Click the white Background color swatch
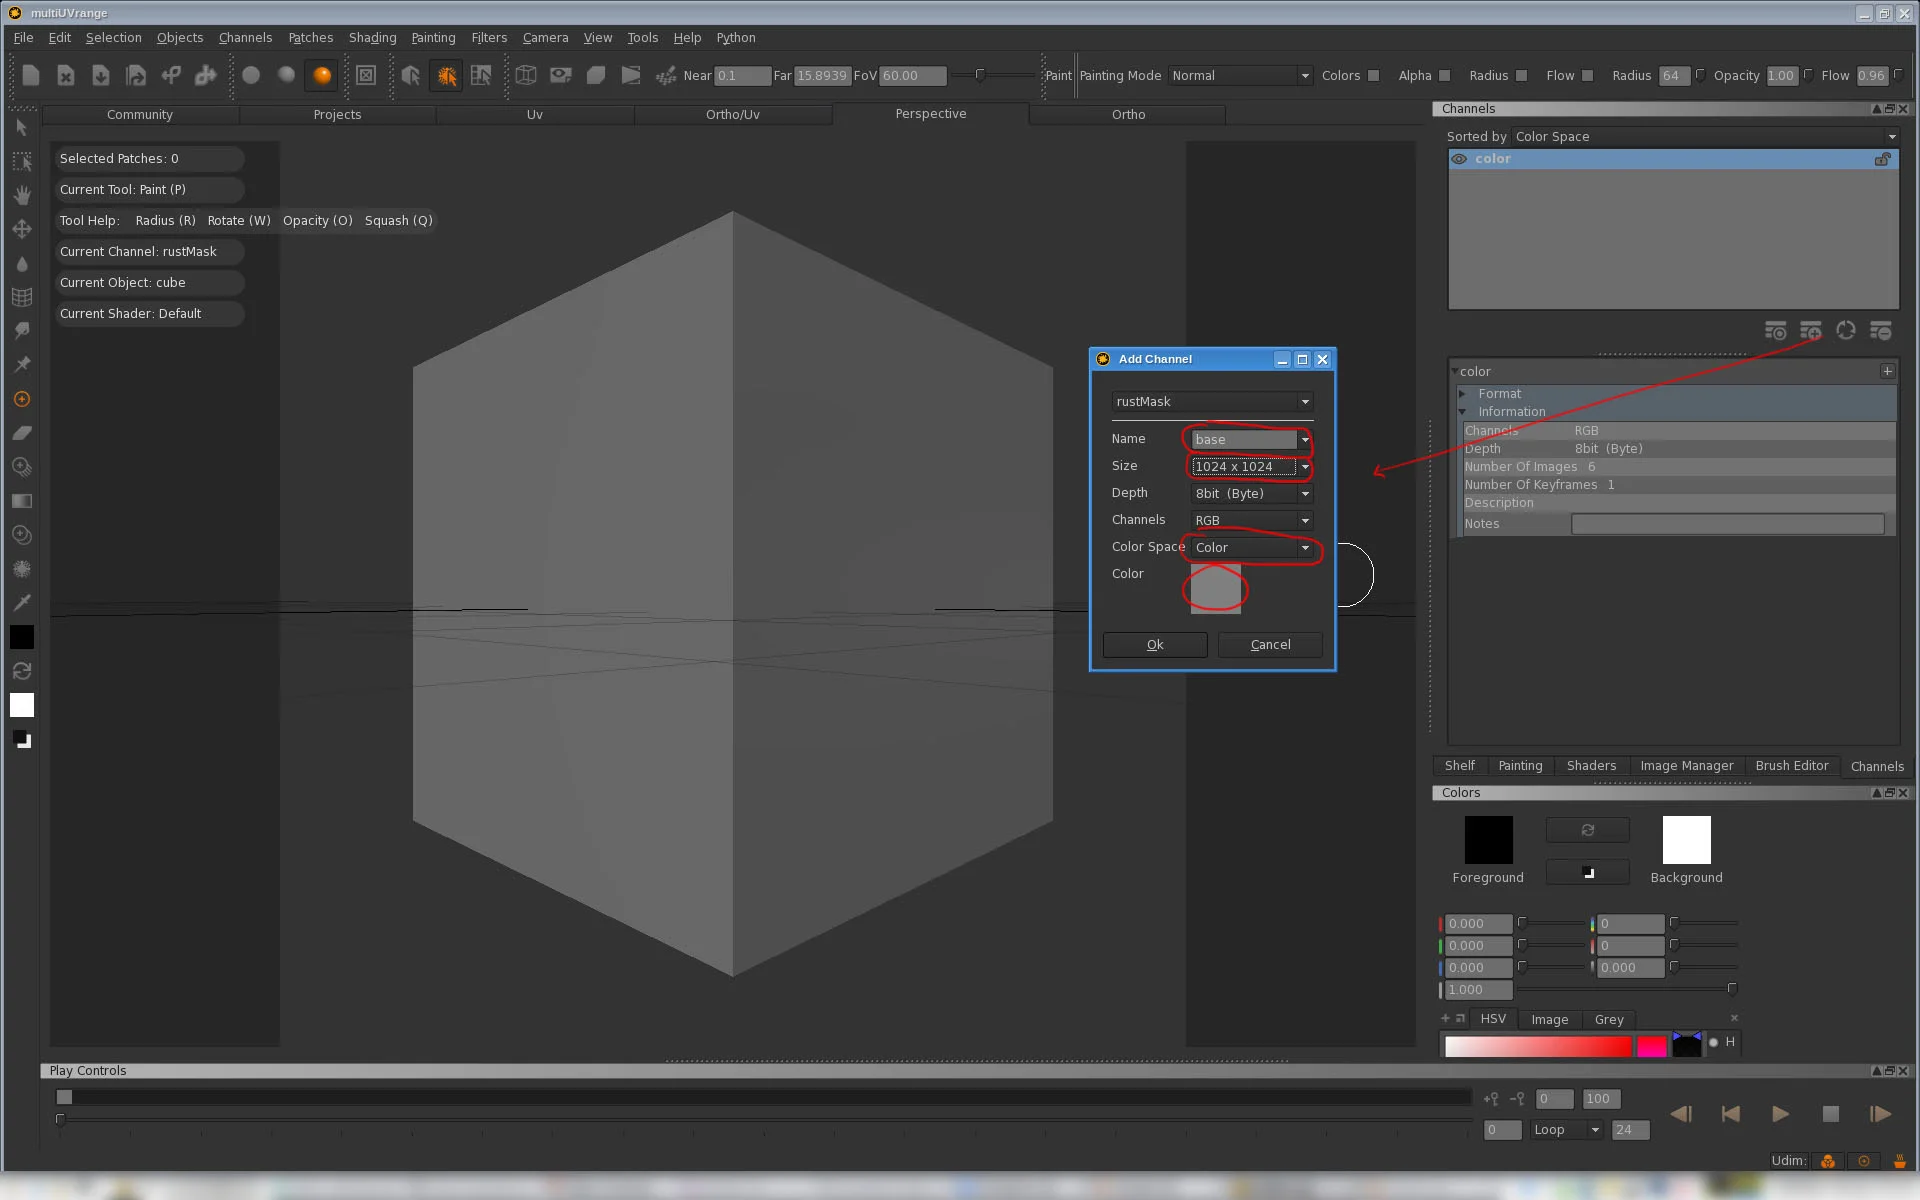The width and height of the screenshot is (1920, 1200). (1686, 840)
